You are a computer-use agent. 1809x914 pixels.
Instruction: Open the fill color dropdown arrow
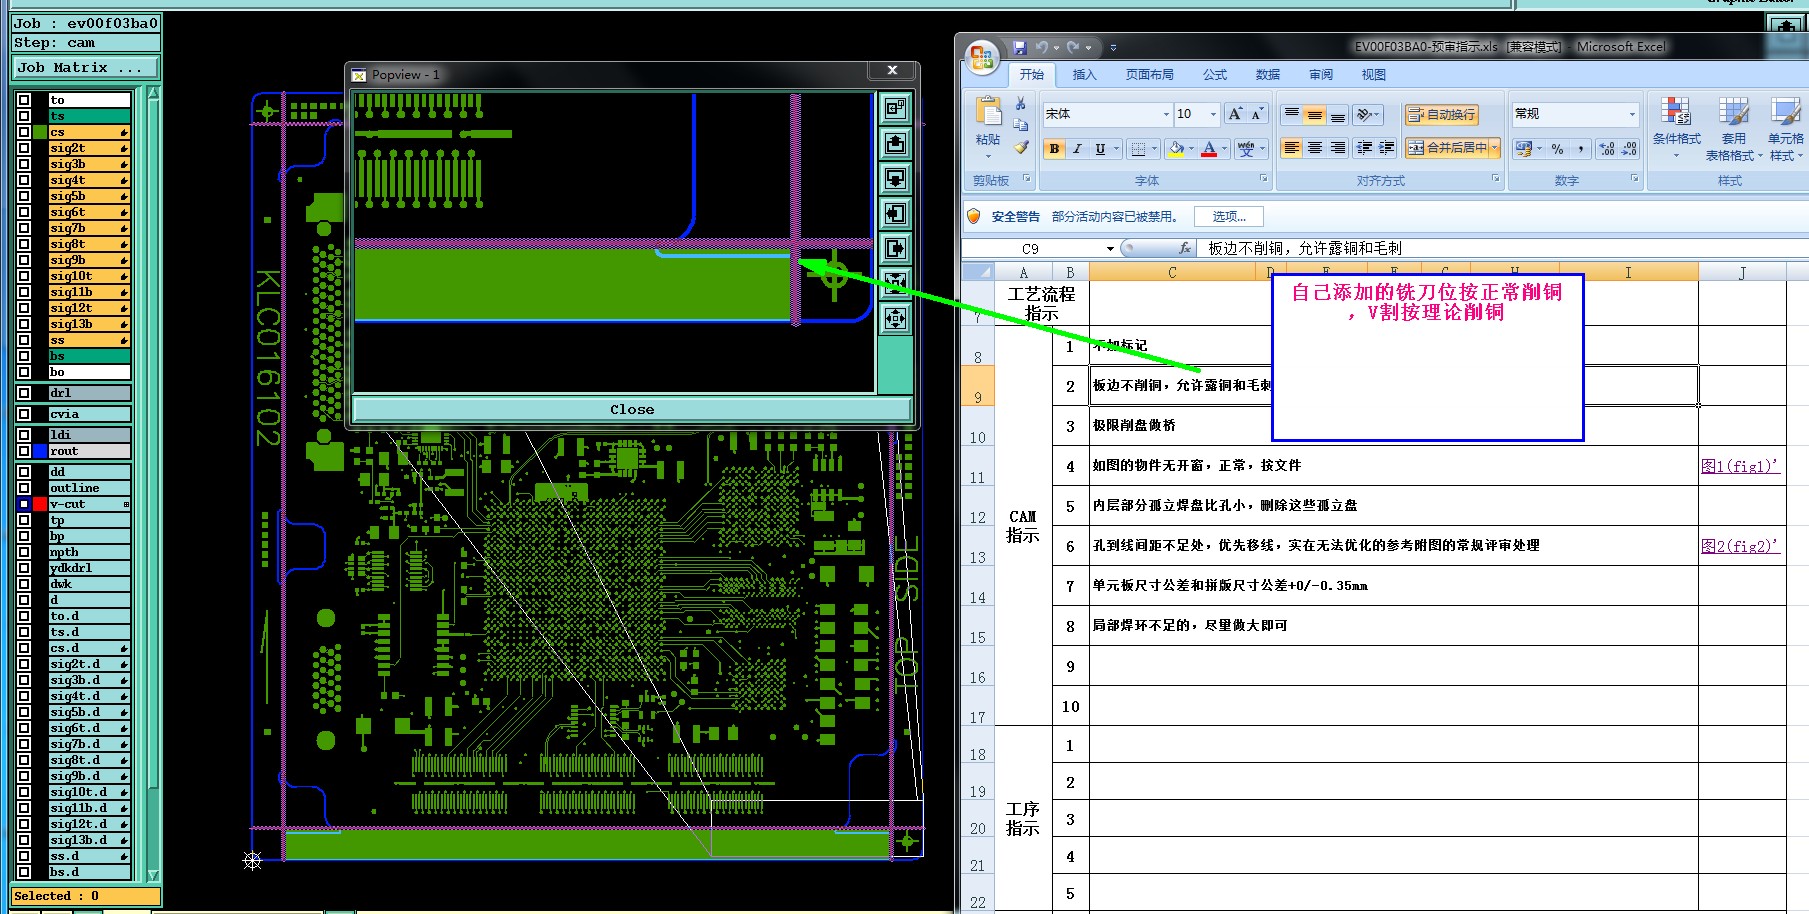1191,149
